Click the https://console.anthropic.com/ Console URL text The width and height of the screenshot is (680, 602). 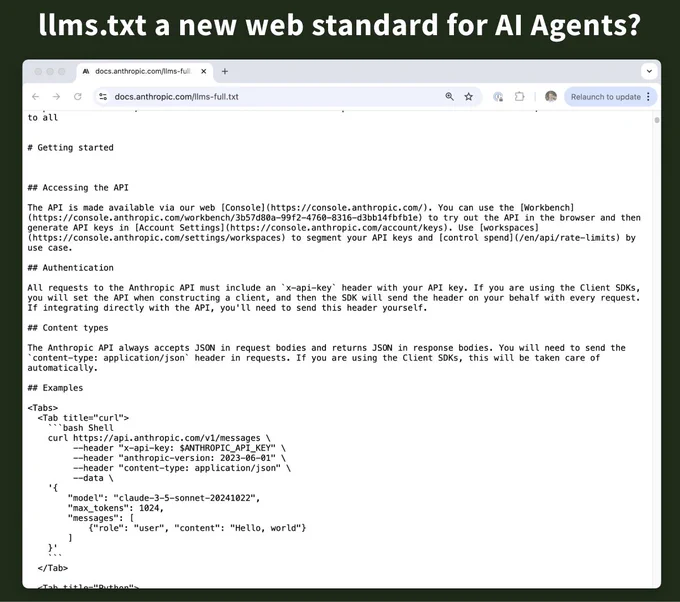click(x=346, y=208)
